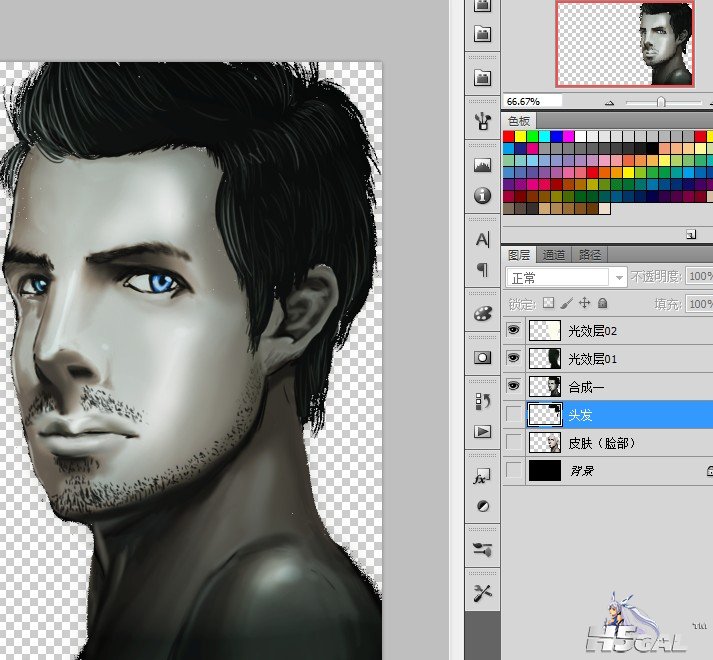Screen dimensions: 713x660
Task: Switch to the 通道 tab
Action: 555,255
